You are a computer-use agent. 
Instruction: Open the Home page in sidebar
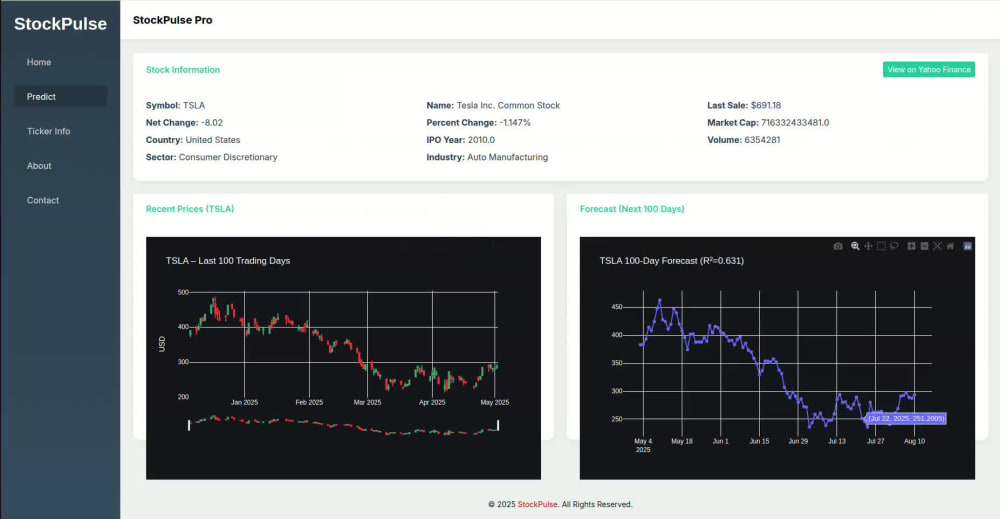(39, 62)
